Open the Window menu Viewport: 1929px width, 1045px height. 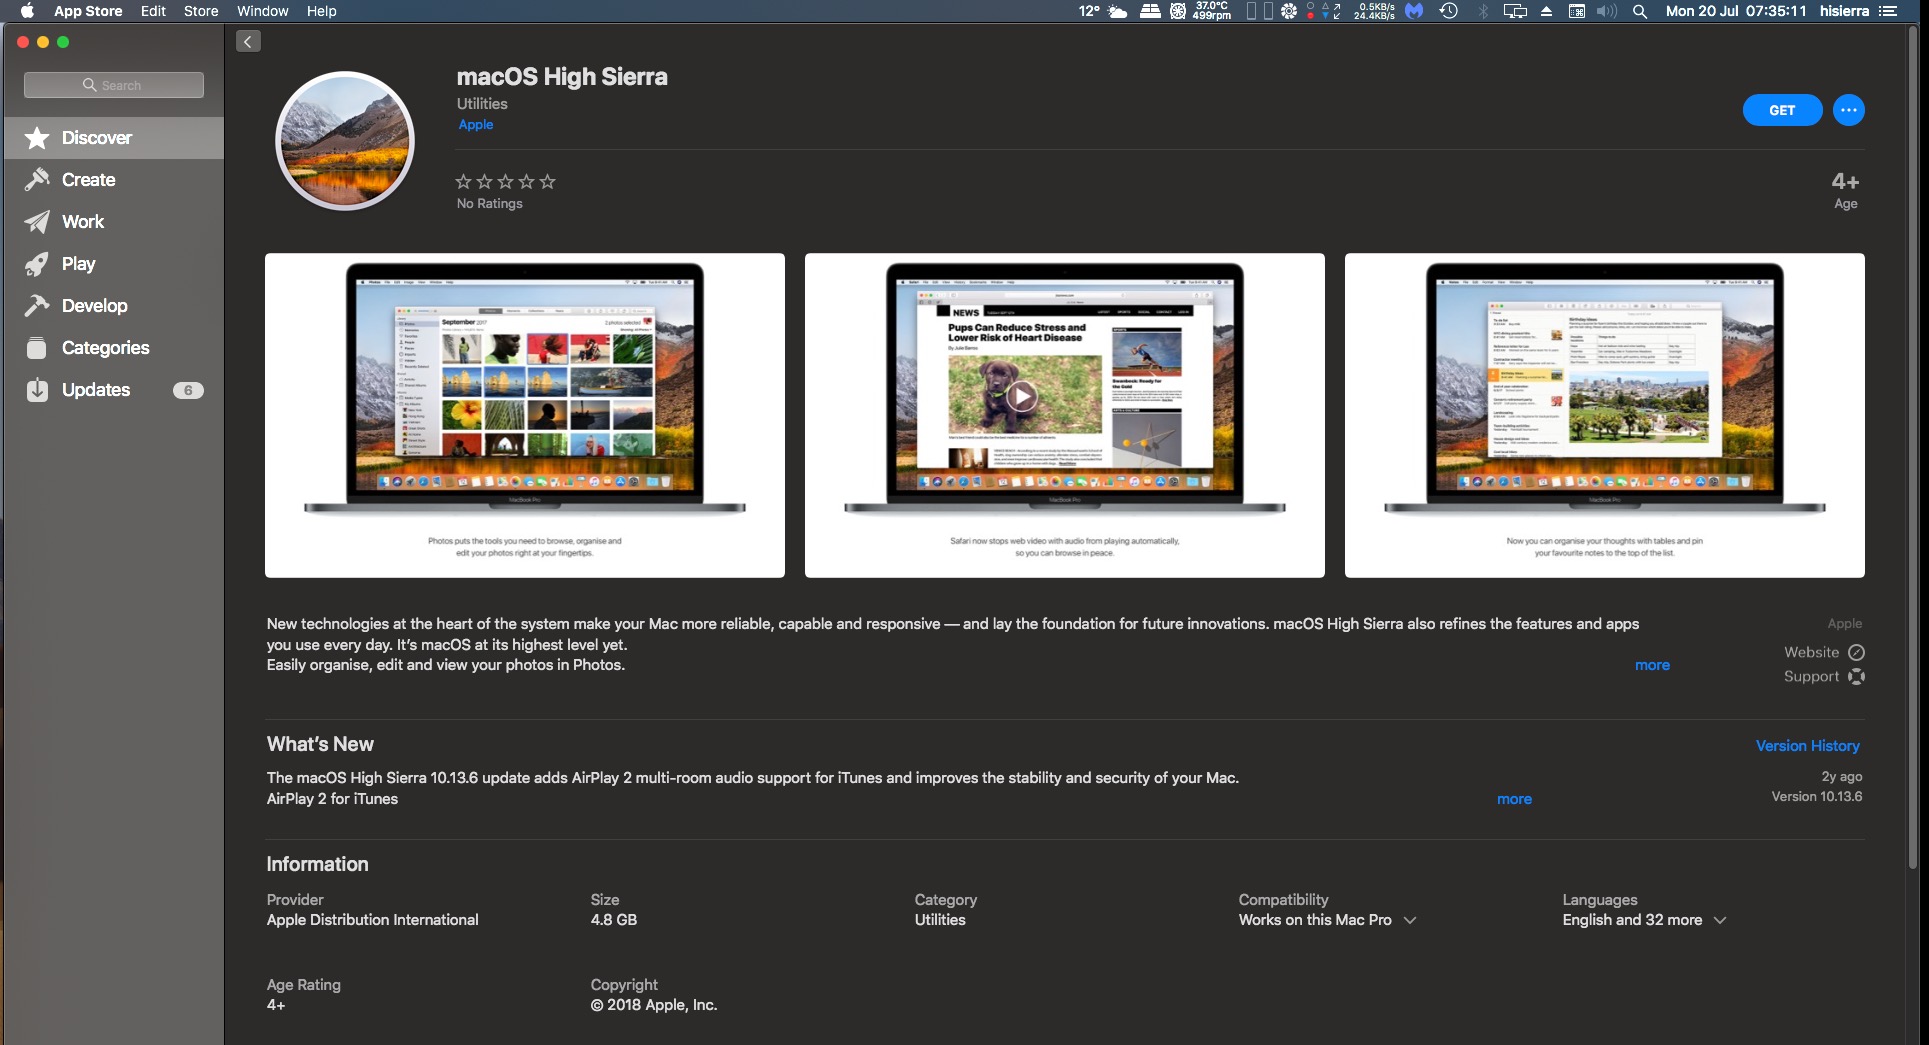pyautogui.click(x=263, y=11)
